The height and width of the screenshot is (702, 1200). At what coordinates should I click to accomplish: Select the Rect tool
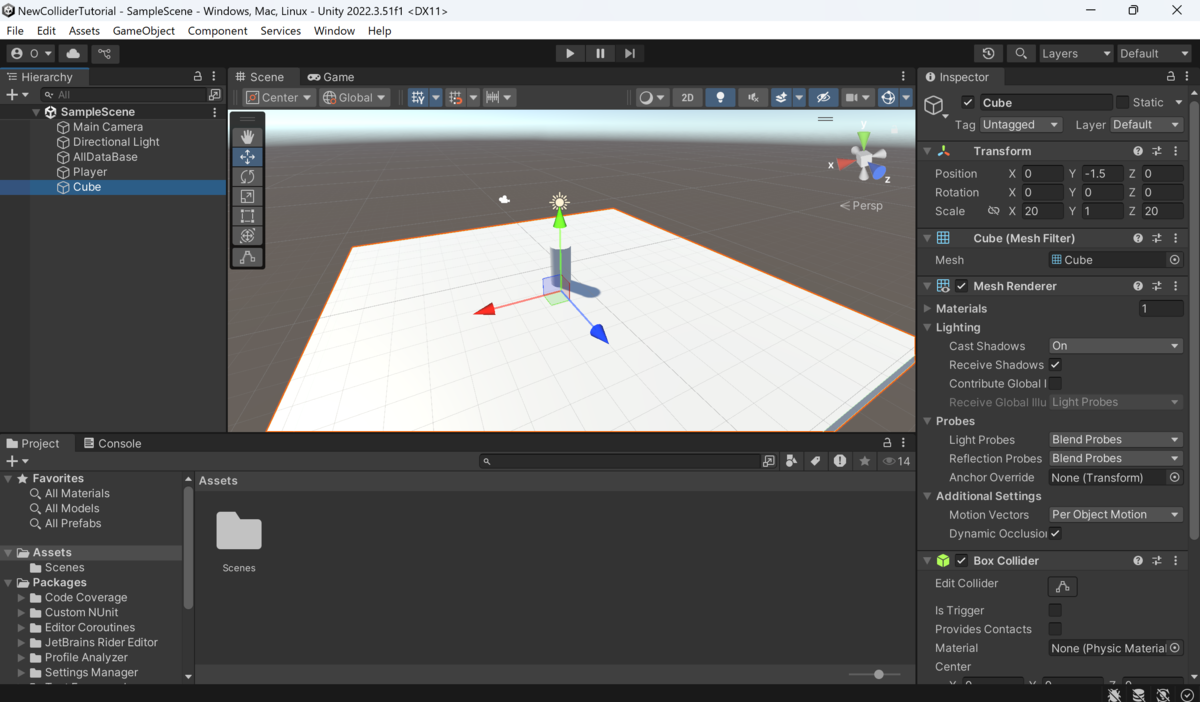pyautogui.click(x=247, y=216)
